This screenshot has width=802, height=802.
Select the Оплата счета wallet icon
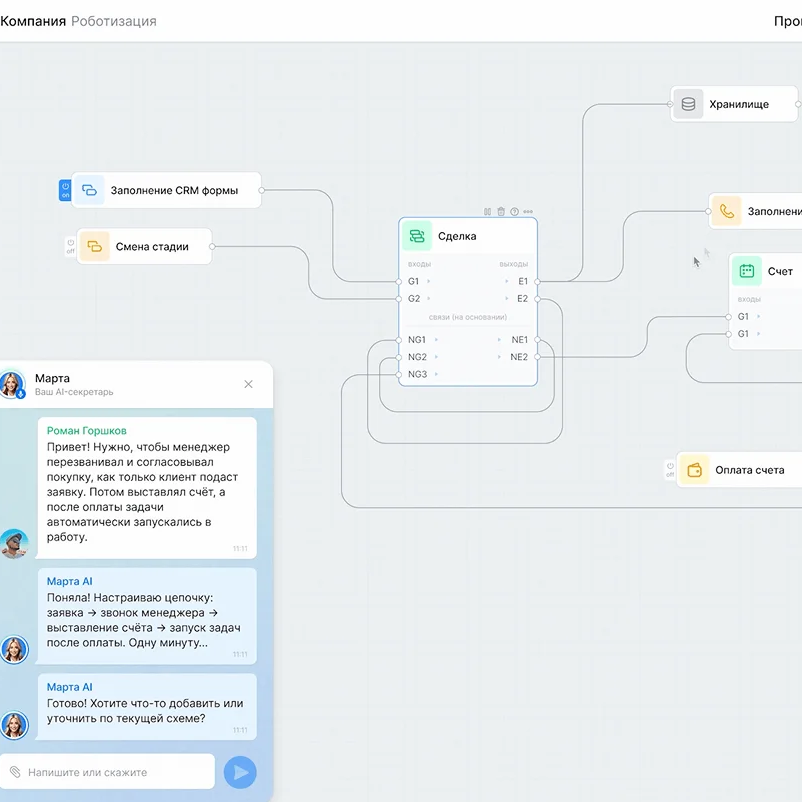[x=694, y=470]
